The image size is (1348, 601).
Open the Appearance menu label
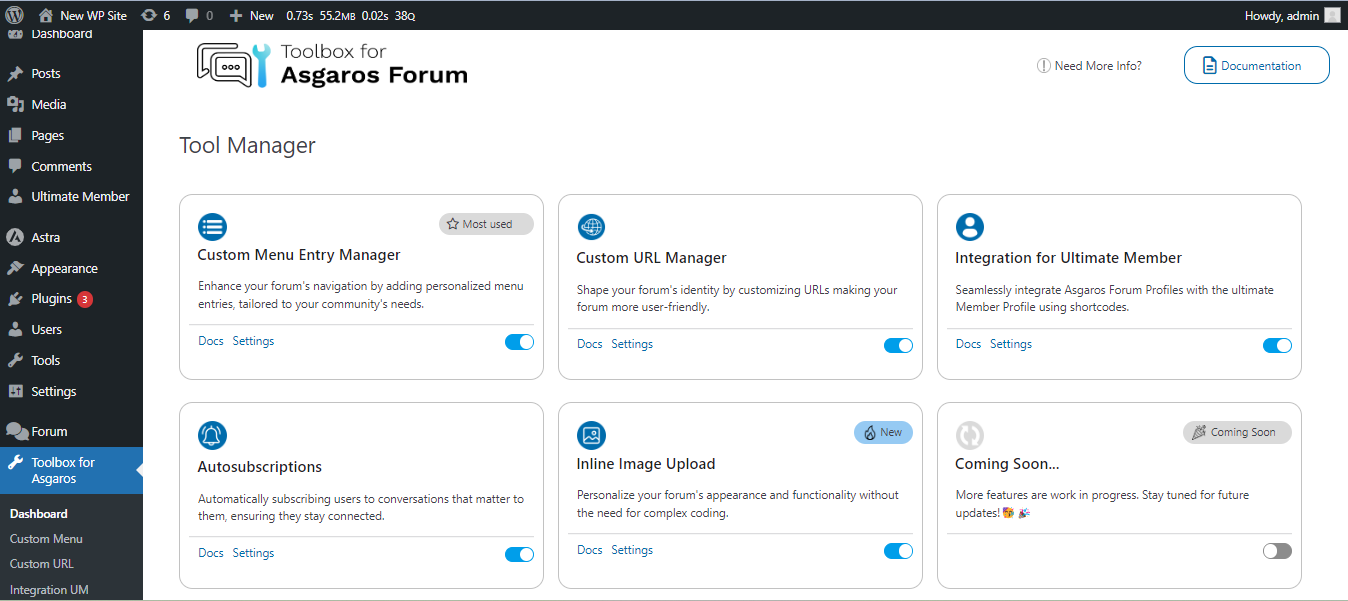point(64,268)
